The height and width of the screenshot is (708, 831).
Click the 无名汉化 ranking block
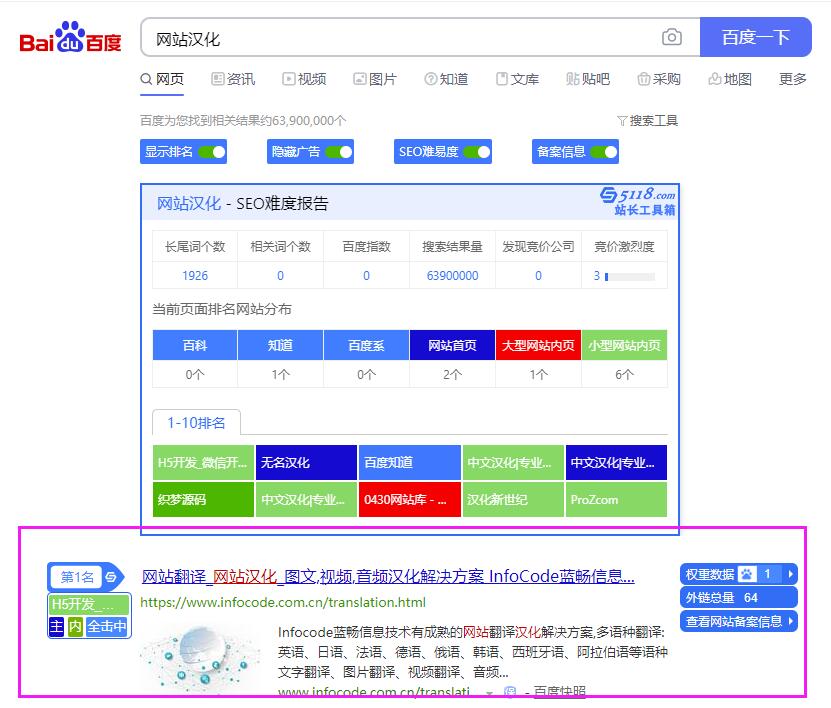click(306, 463)
